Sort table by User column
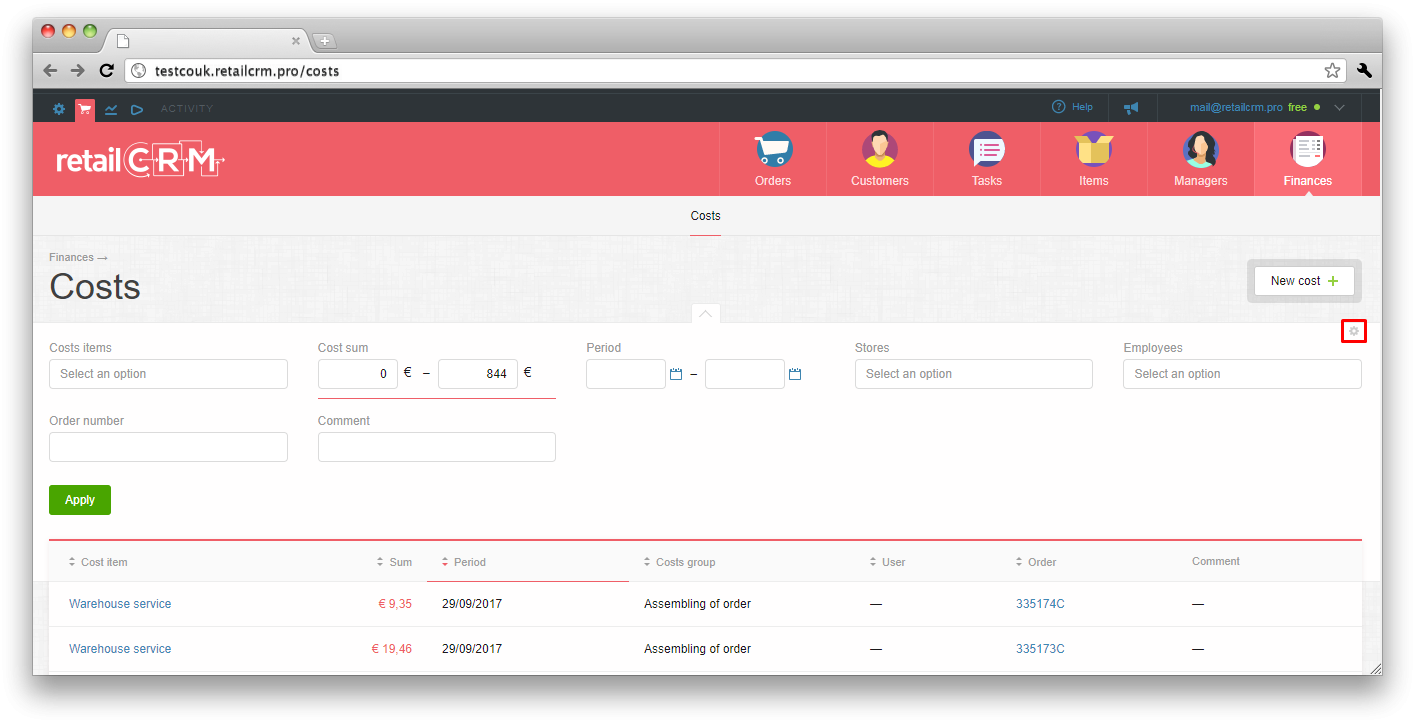The height and width of the screenshot is (723, 1415). coord(887,562)
